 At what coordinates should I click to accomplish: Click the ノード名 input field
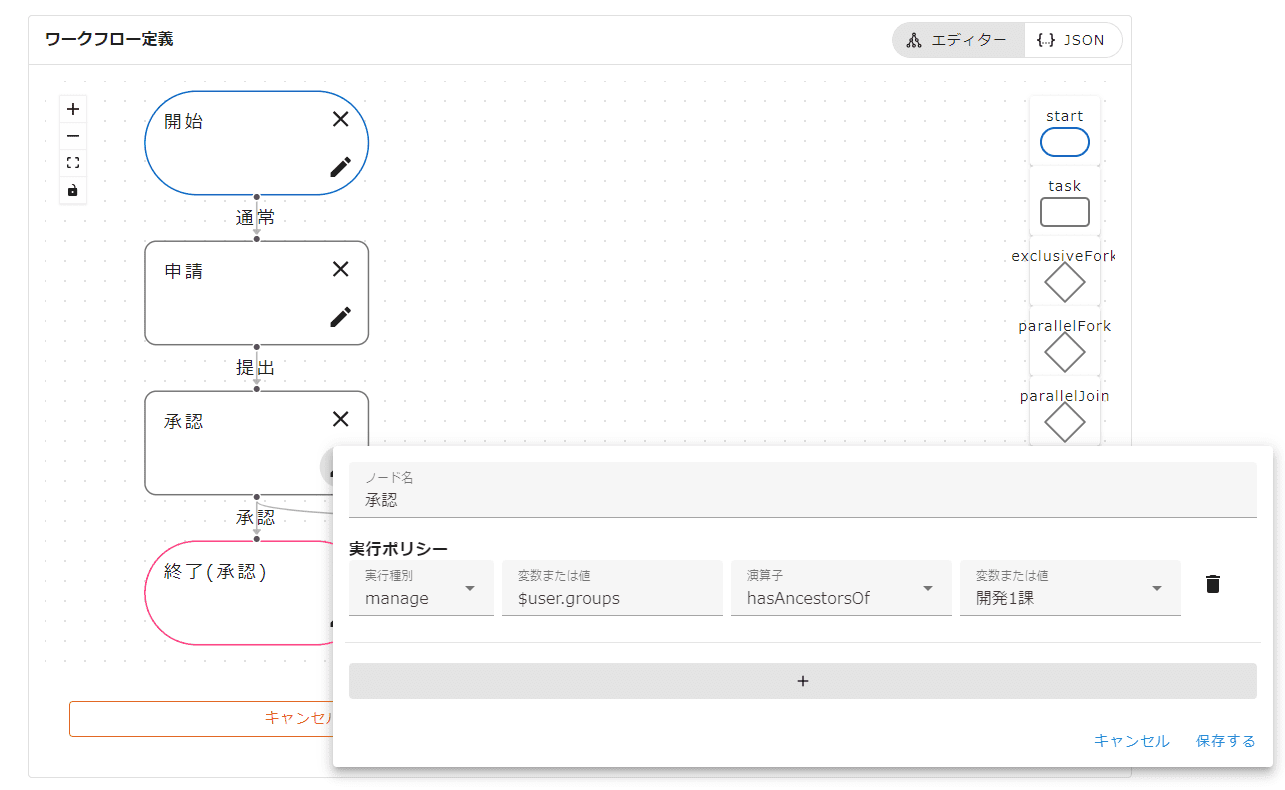pyautogui.click(x=802, y=499)
